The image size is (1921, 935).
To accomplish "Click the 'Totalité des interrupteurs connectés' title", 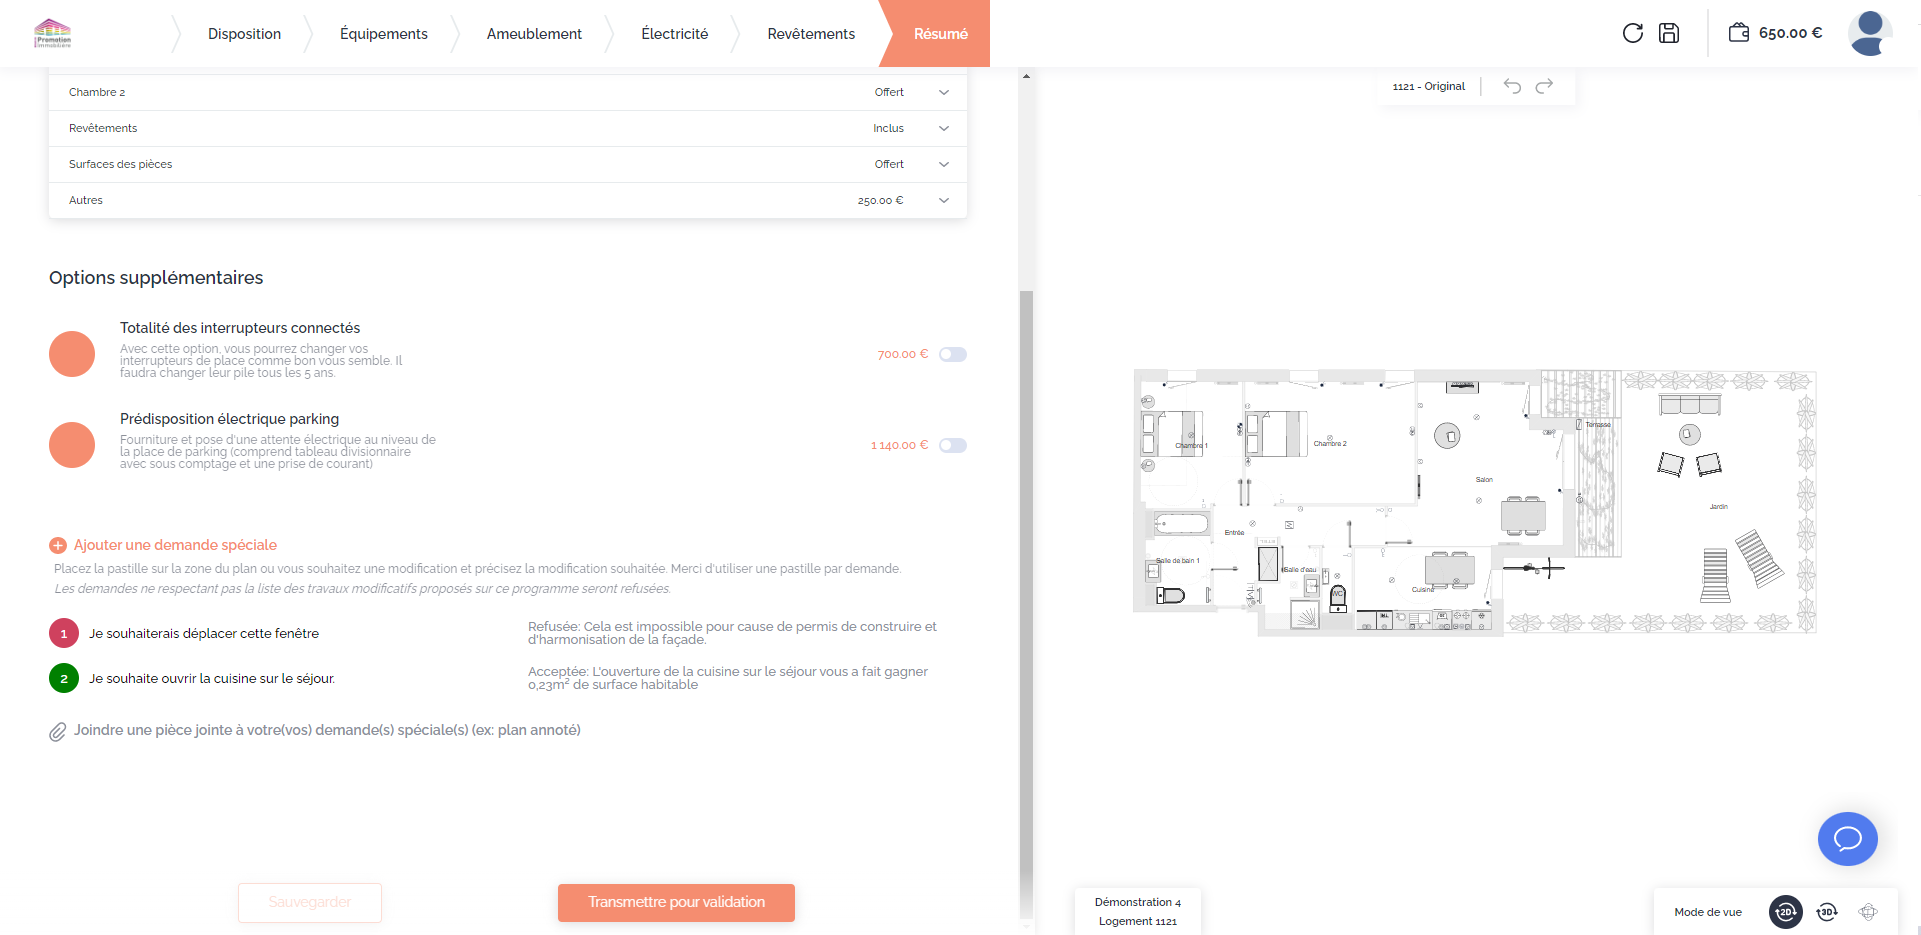I will (x=240, y=328).
